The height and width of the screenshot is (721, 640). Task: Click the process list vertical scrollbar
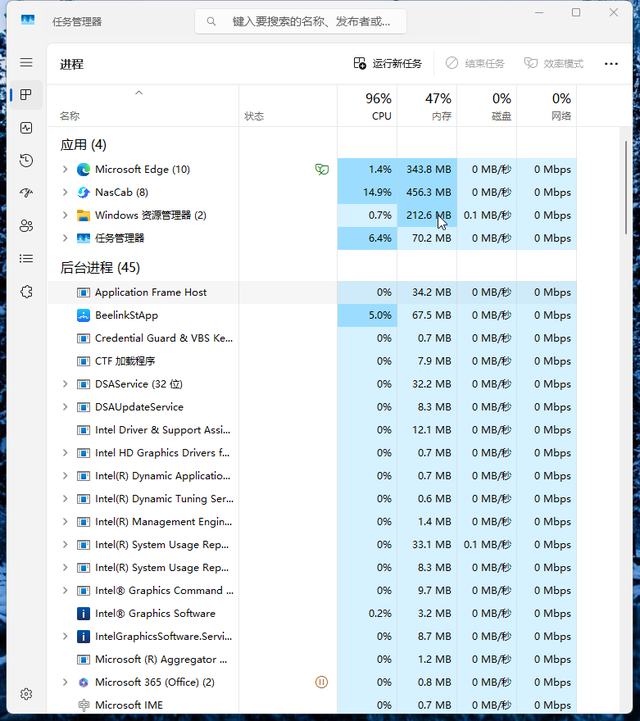coord(626,188)
